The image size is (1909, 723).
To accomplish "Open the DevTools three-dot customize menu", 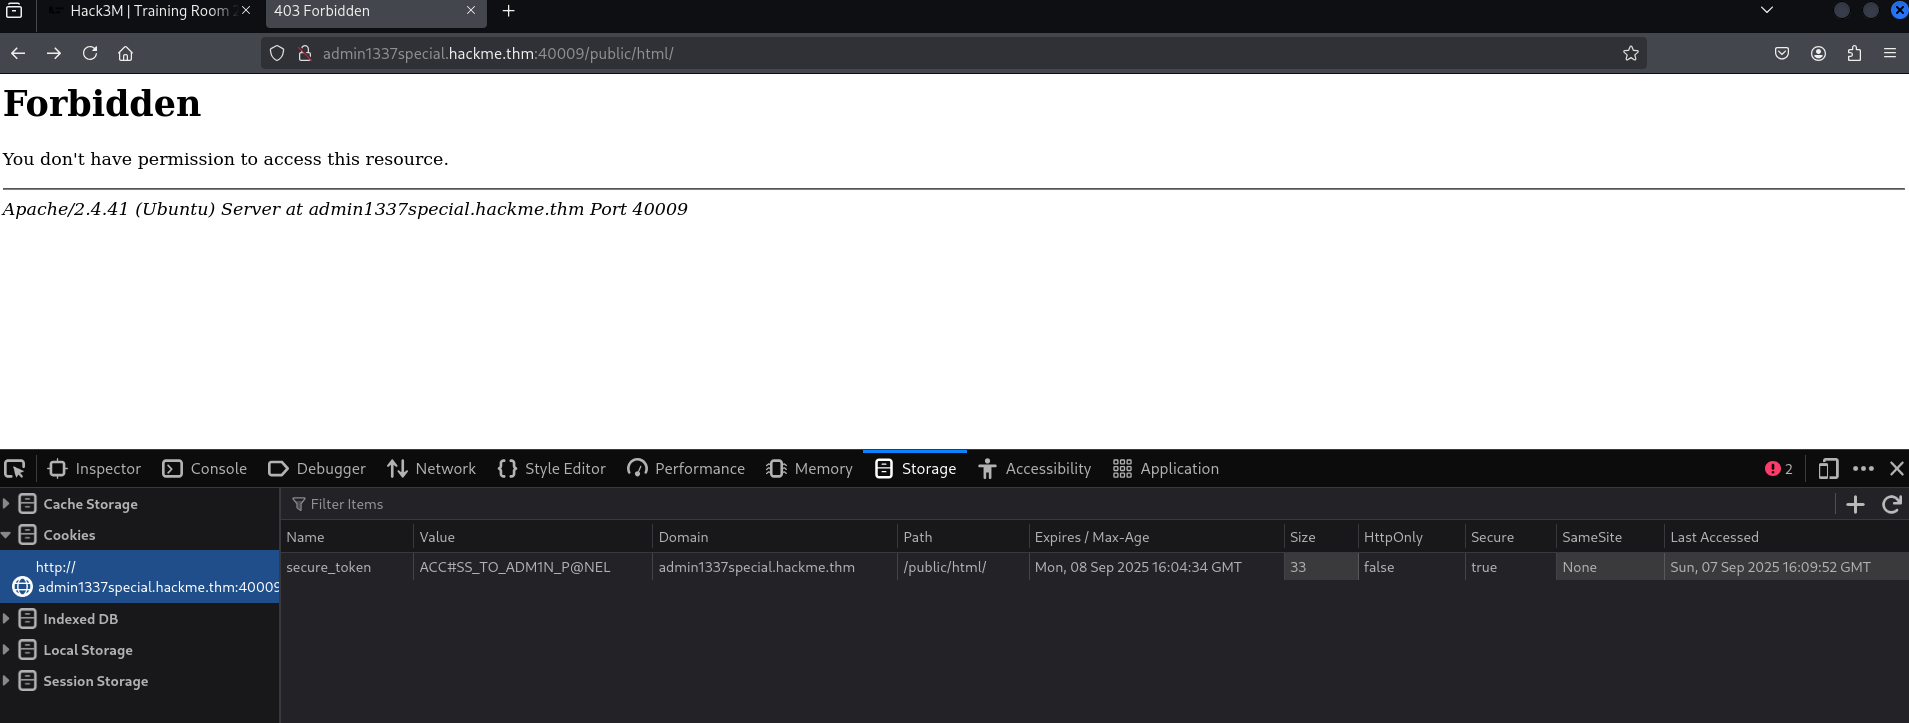I will 1863,469.
